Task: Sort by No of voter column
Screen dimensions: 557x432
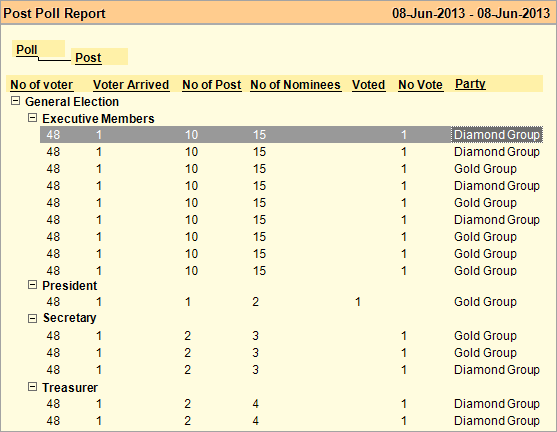Action: (x=42, y=85)
